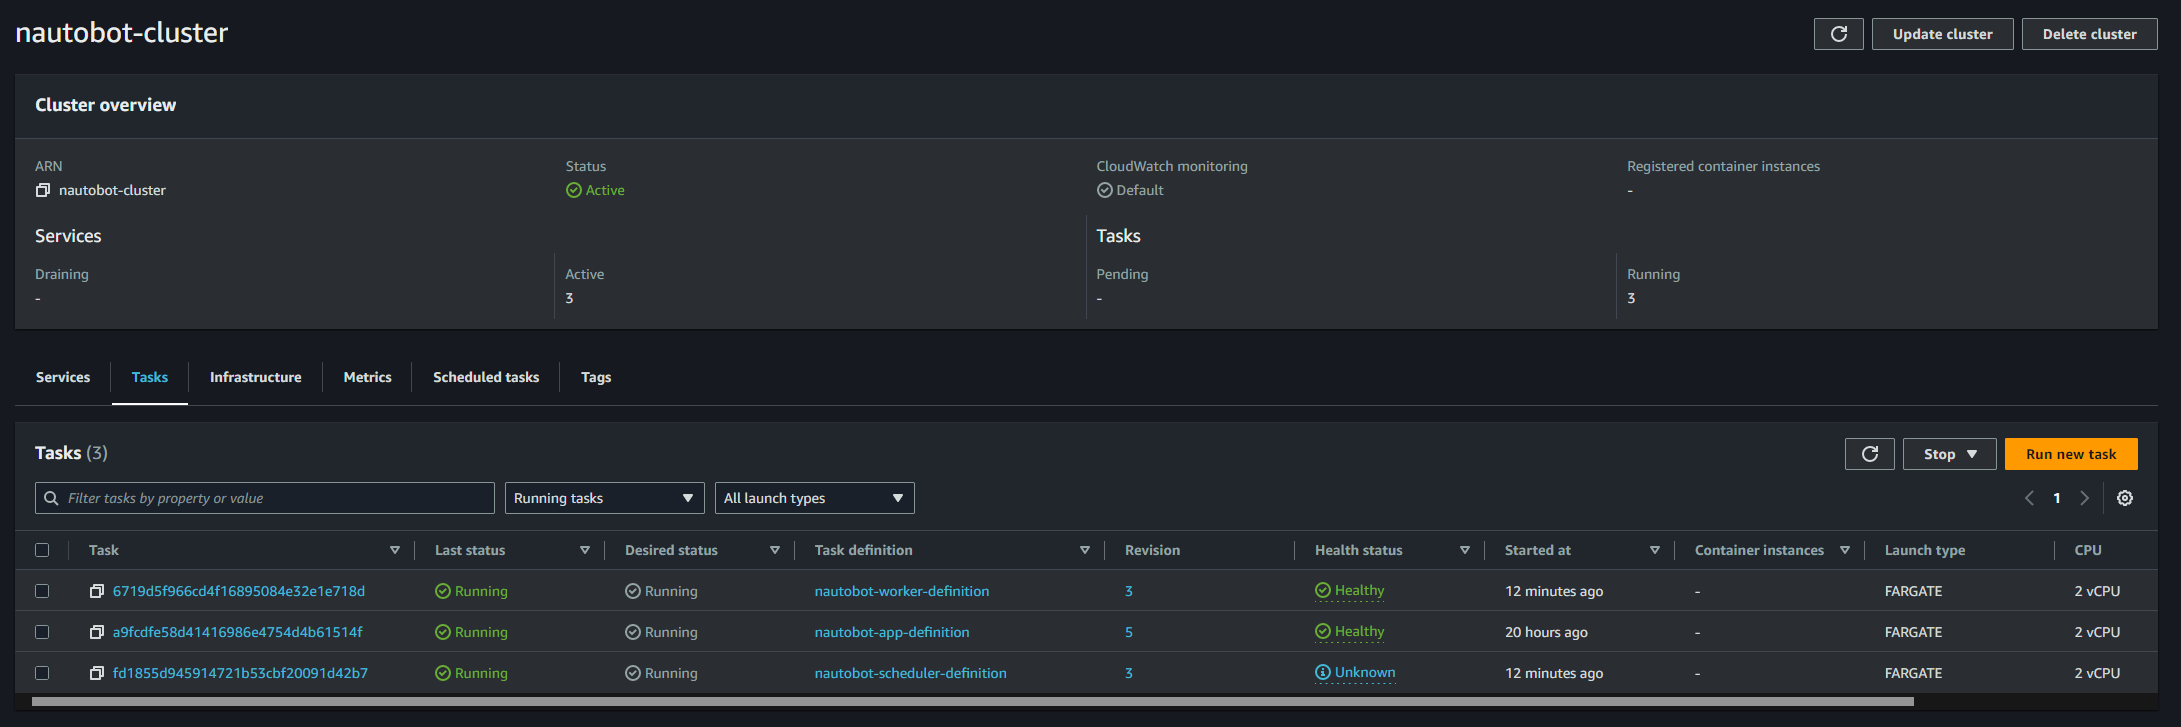
Task: Open Scheduled tasks tab
Action: (x=486, y=377)
